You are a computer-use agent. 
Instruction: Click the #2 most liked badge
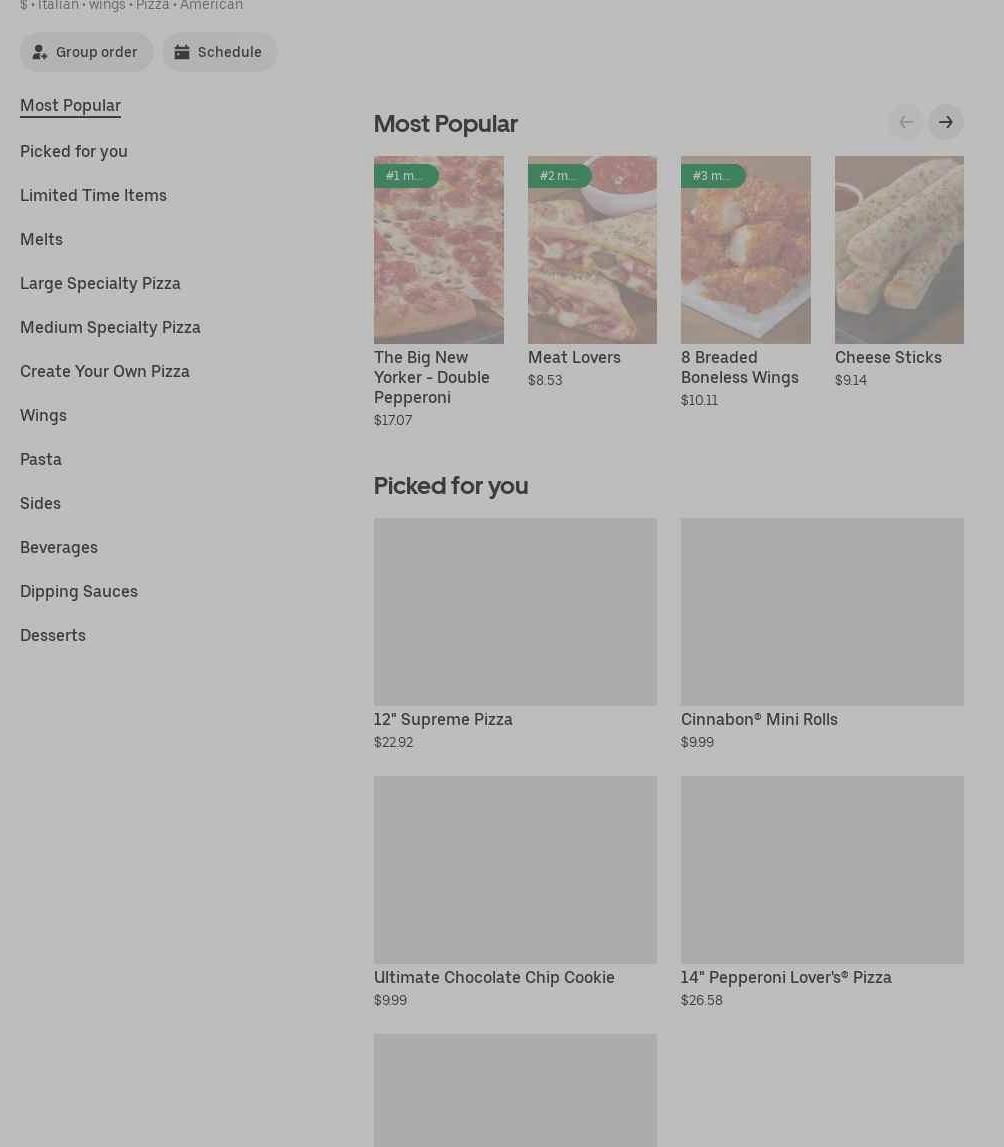(559, 176)
